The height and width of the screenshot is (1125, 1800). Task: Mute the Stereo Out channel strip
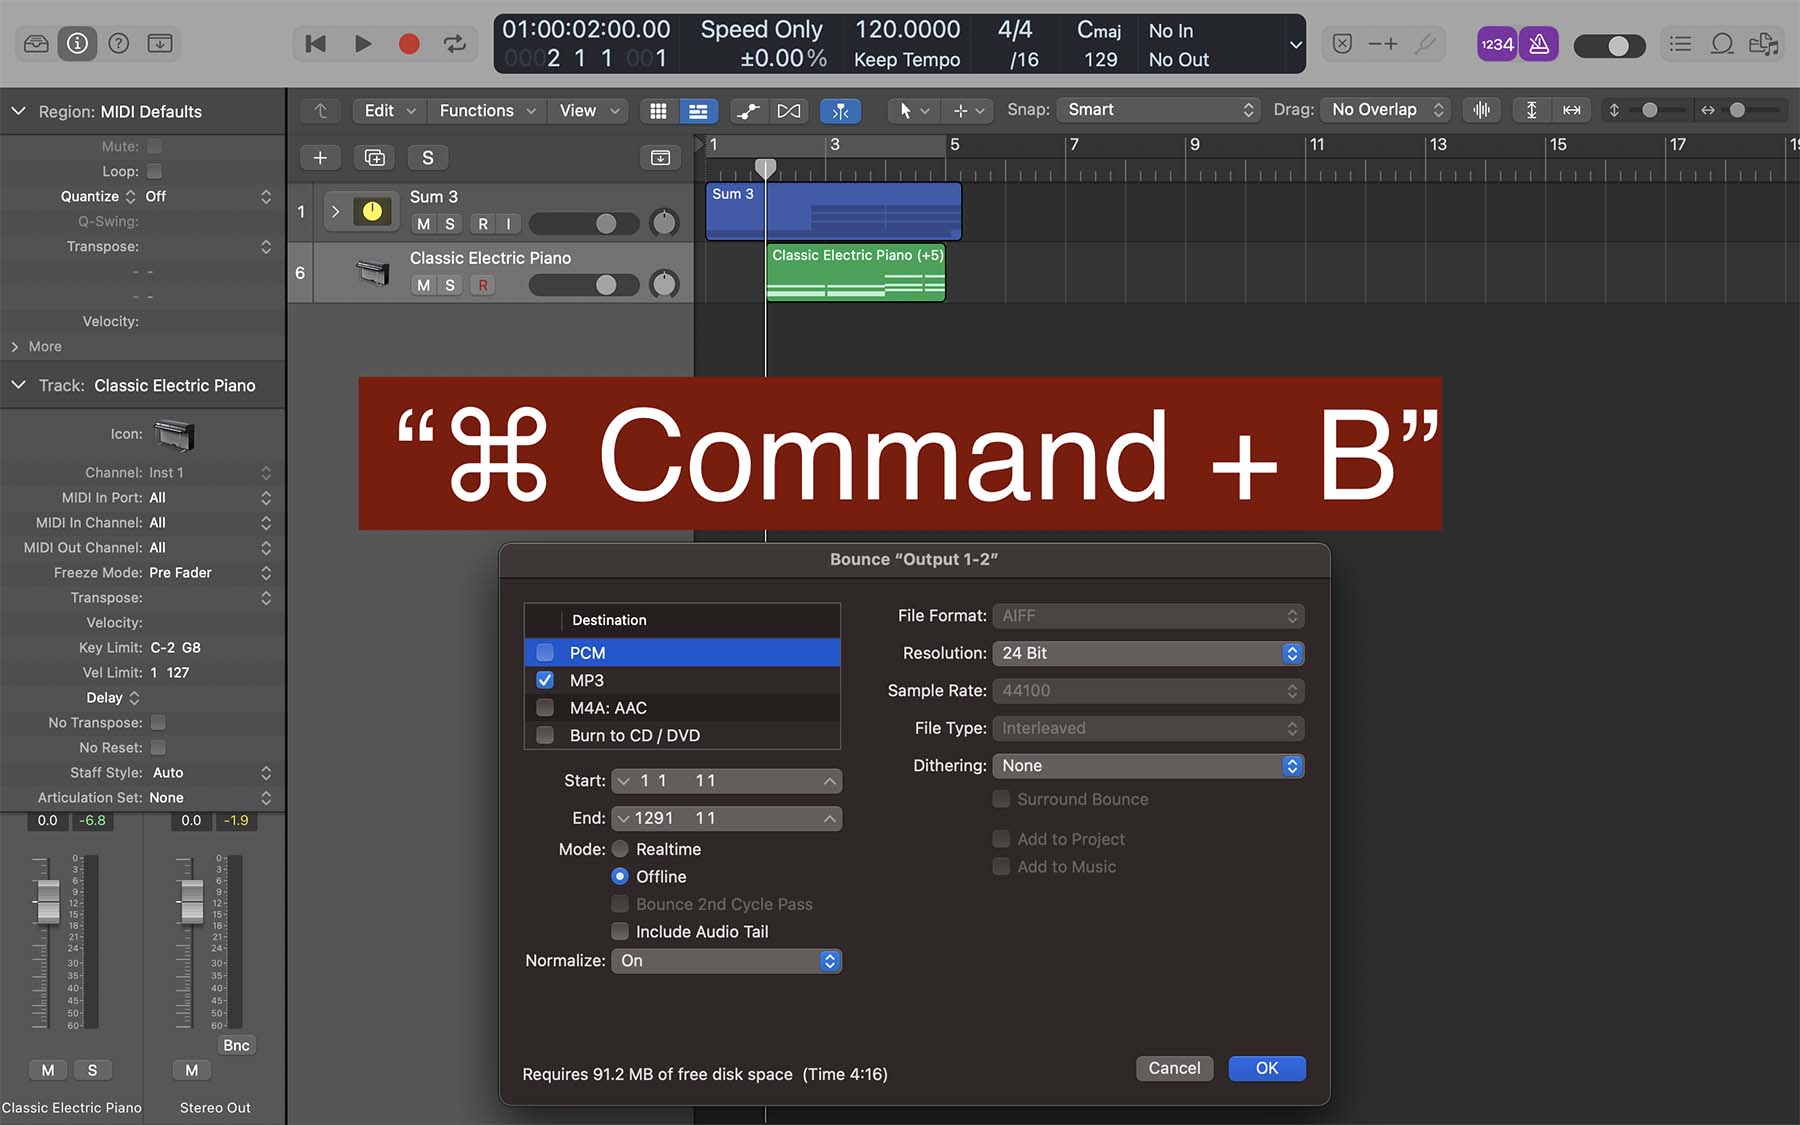click(191, 1071)
